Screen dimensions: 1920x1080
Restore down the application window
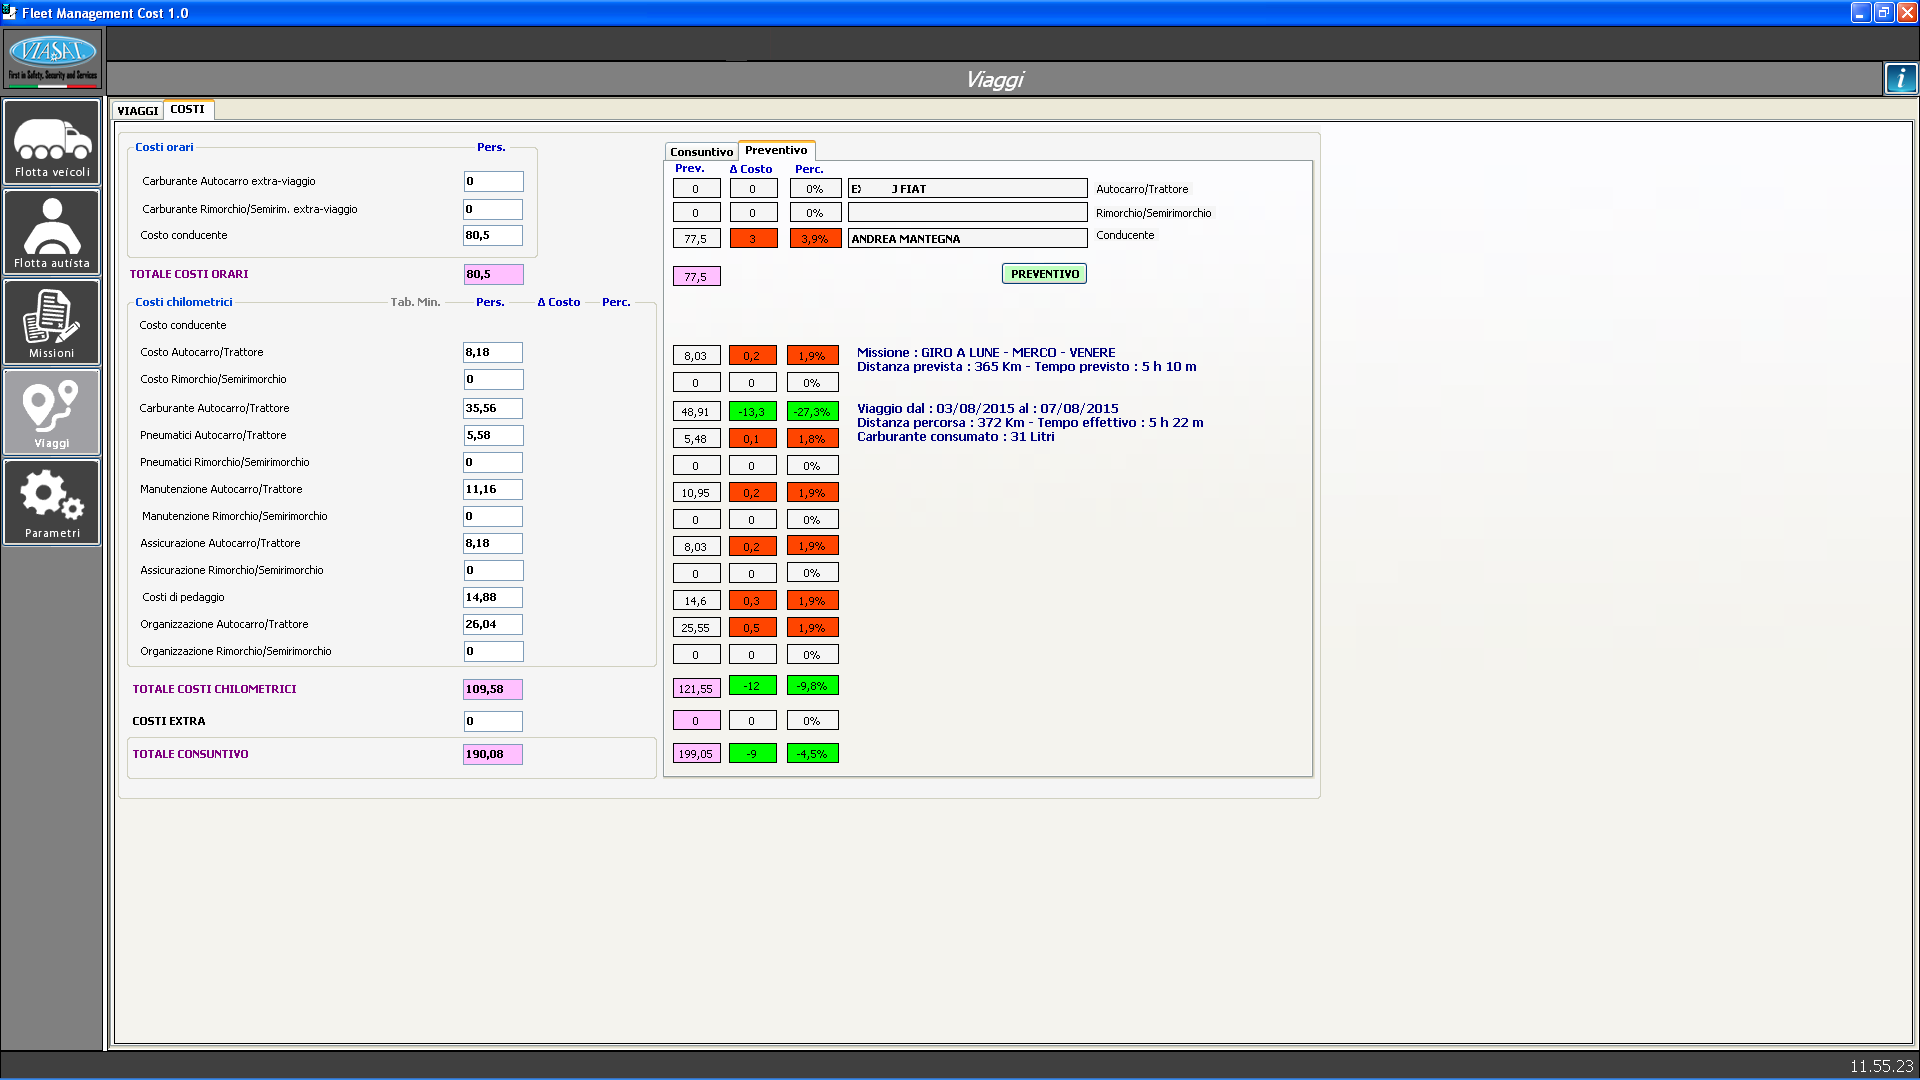[1884, 13]
